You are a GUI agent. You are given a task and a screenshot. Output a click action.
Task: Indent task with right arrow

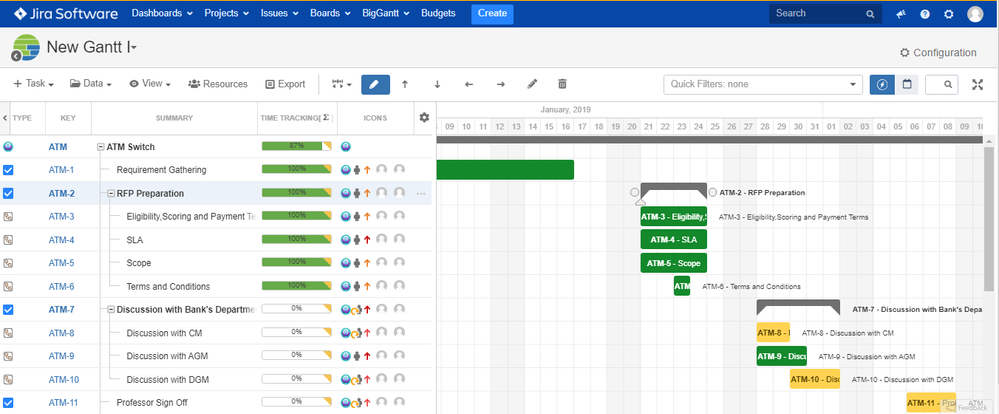501,84
